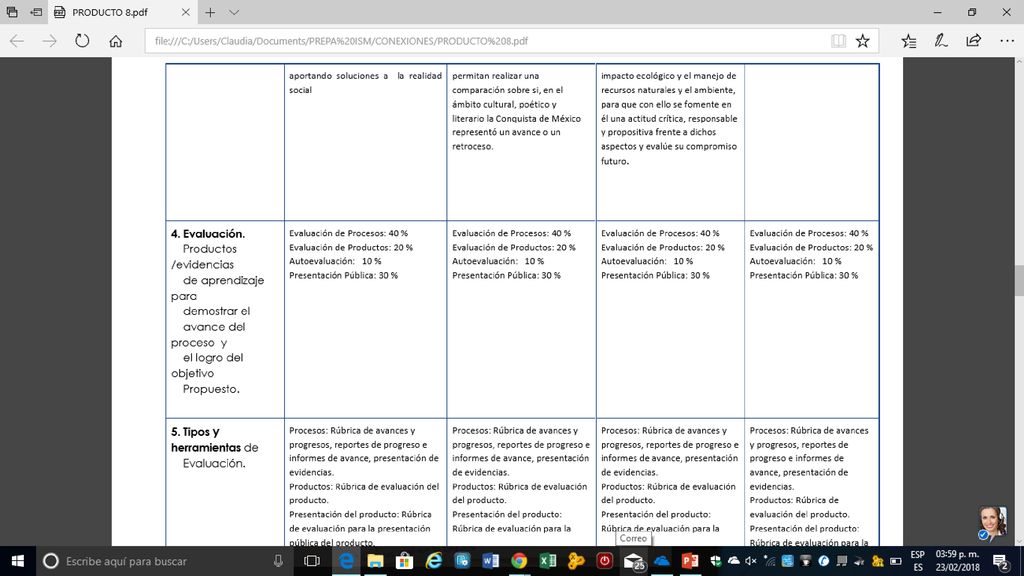This screenshot has width=1024, height=576.
Task: Set these tabs aside
Action: pos(36,12)
